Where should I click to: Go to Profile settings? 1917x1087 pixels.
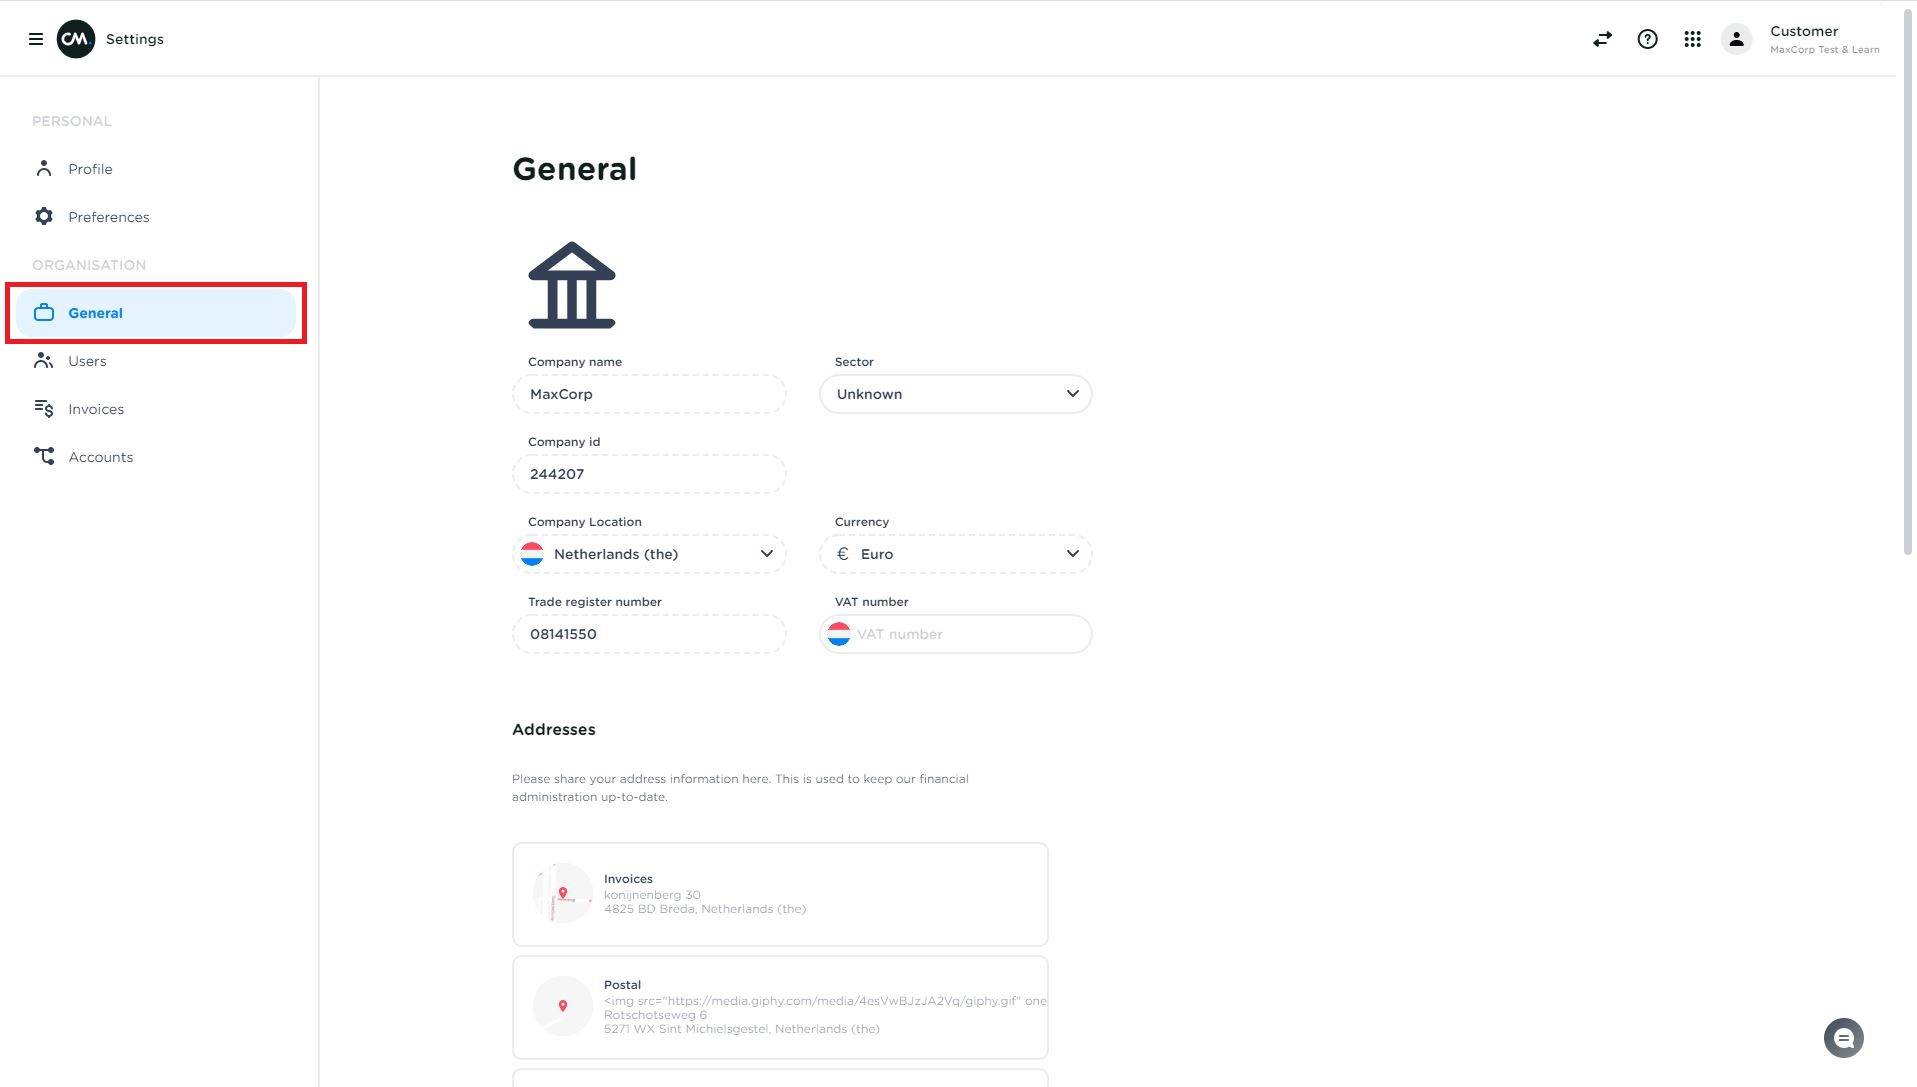tap(90, 169)
